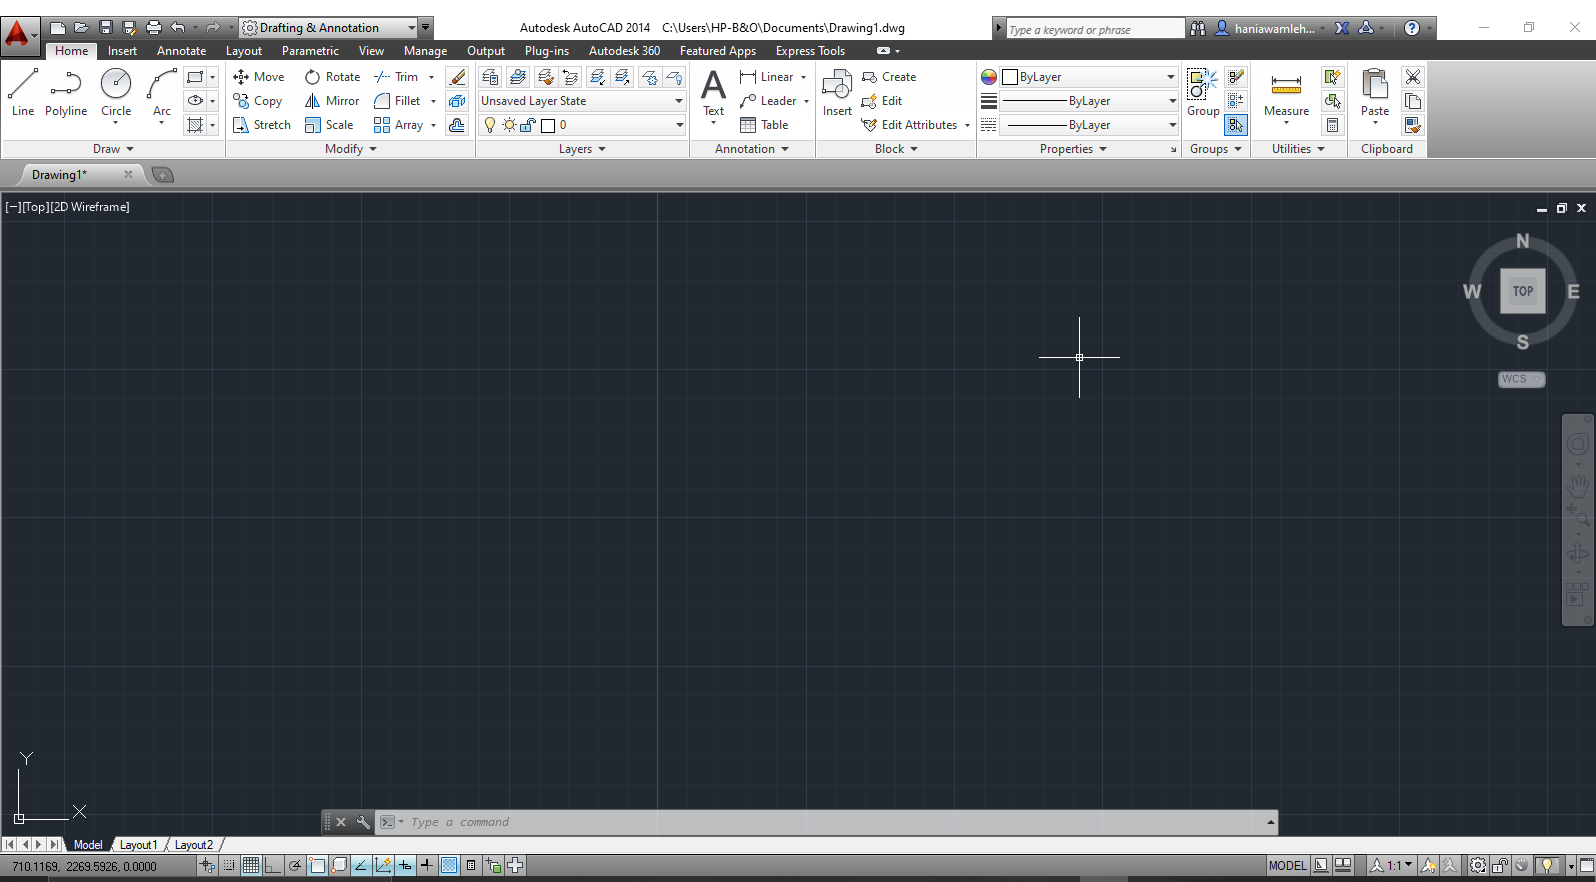Image resolution: width=1596 pixels, height=882 pixels.
Task: Click the keyword search field
Action: click(1095, 29)
